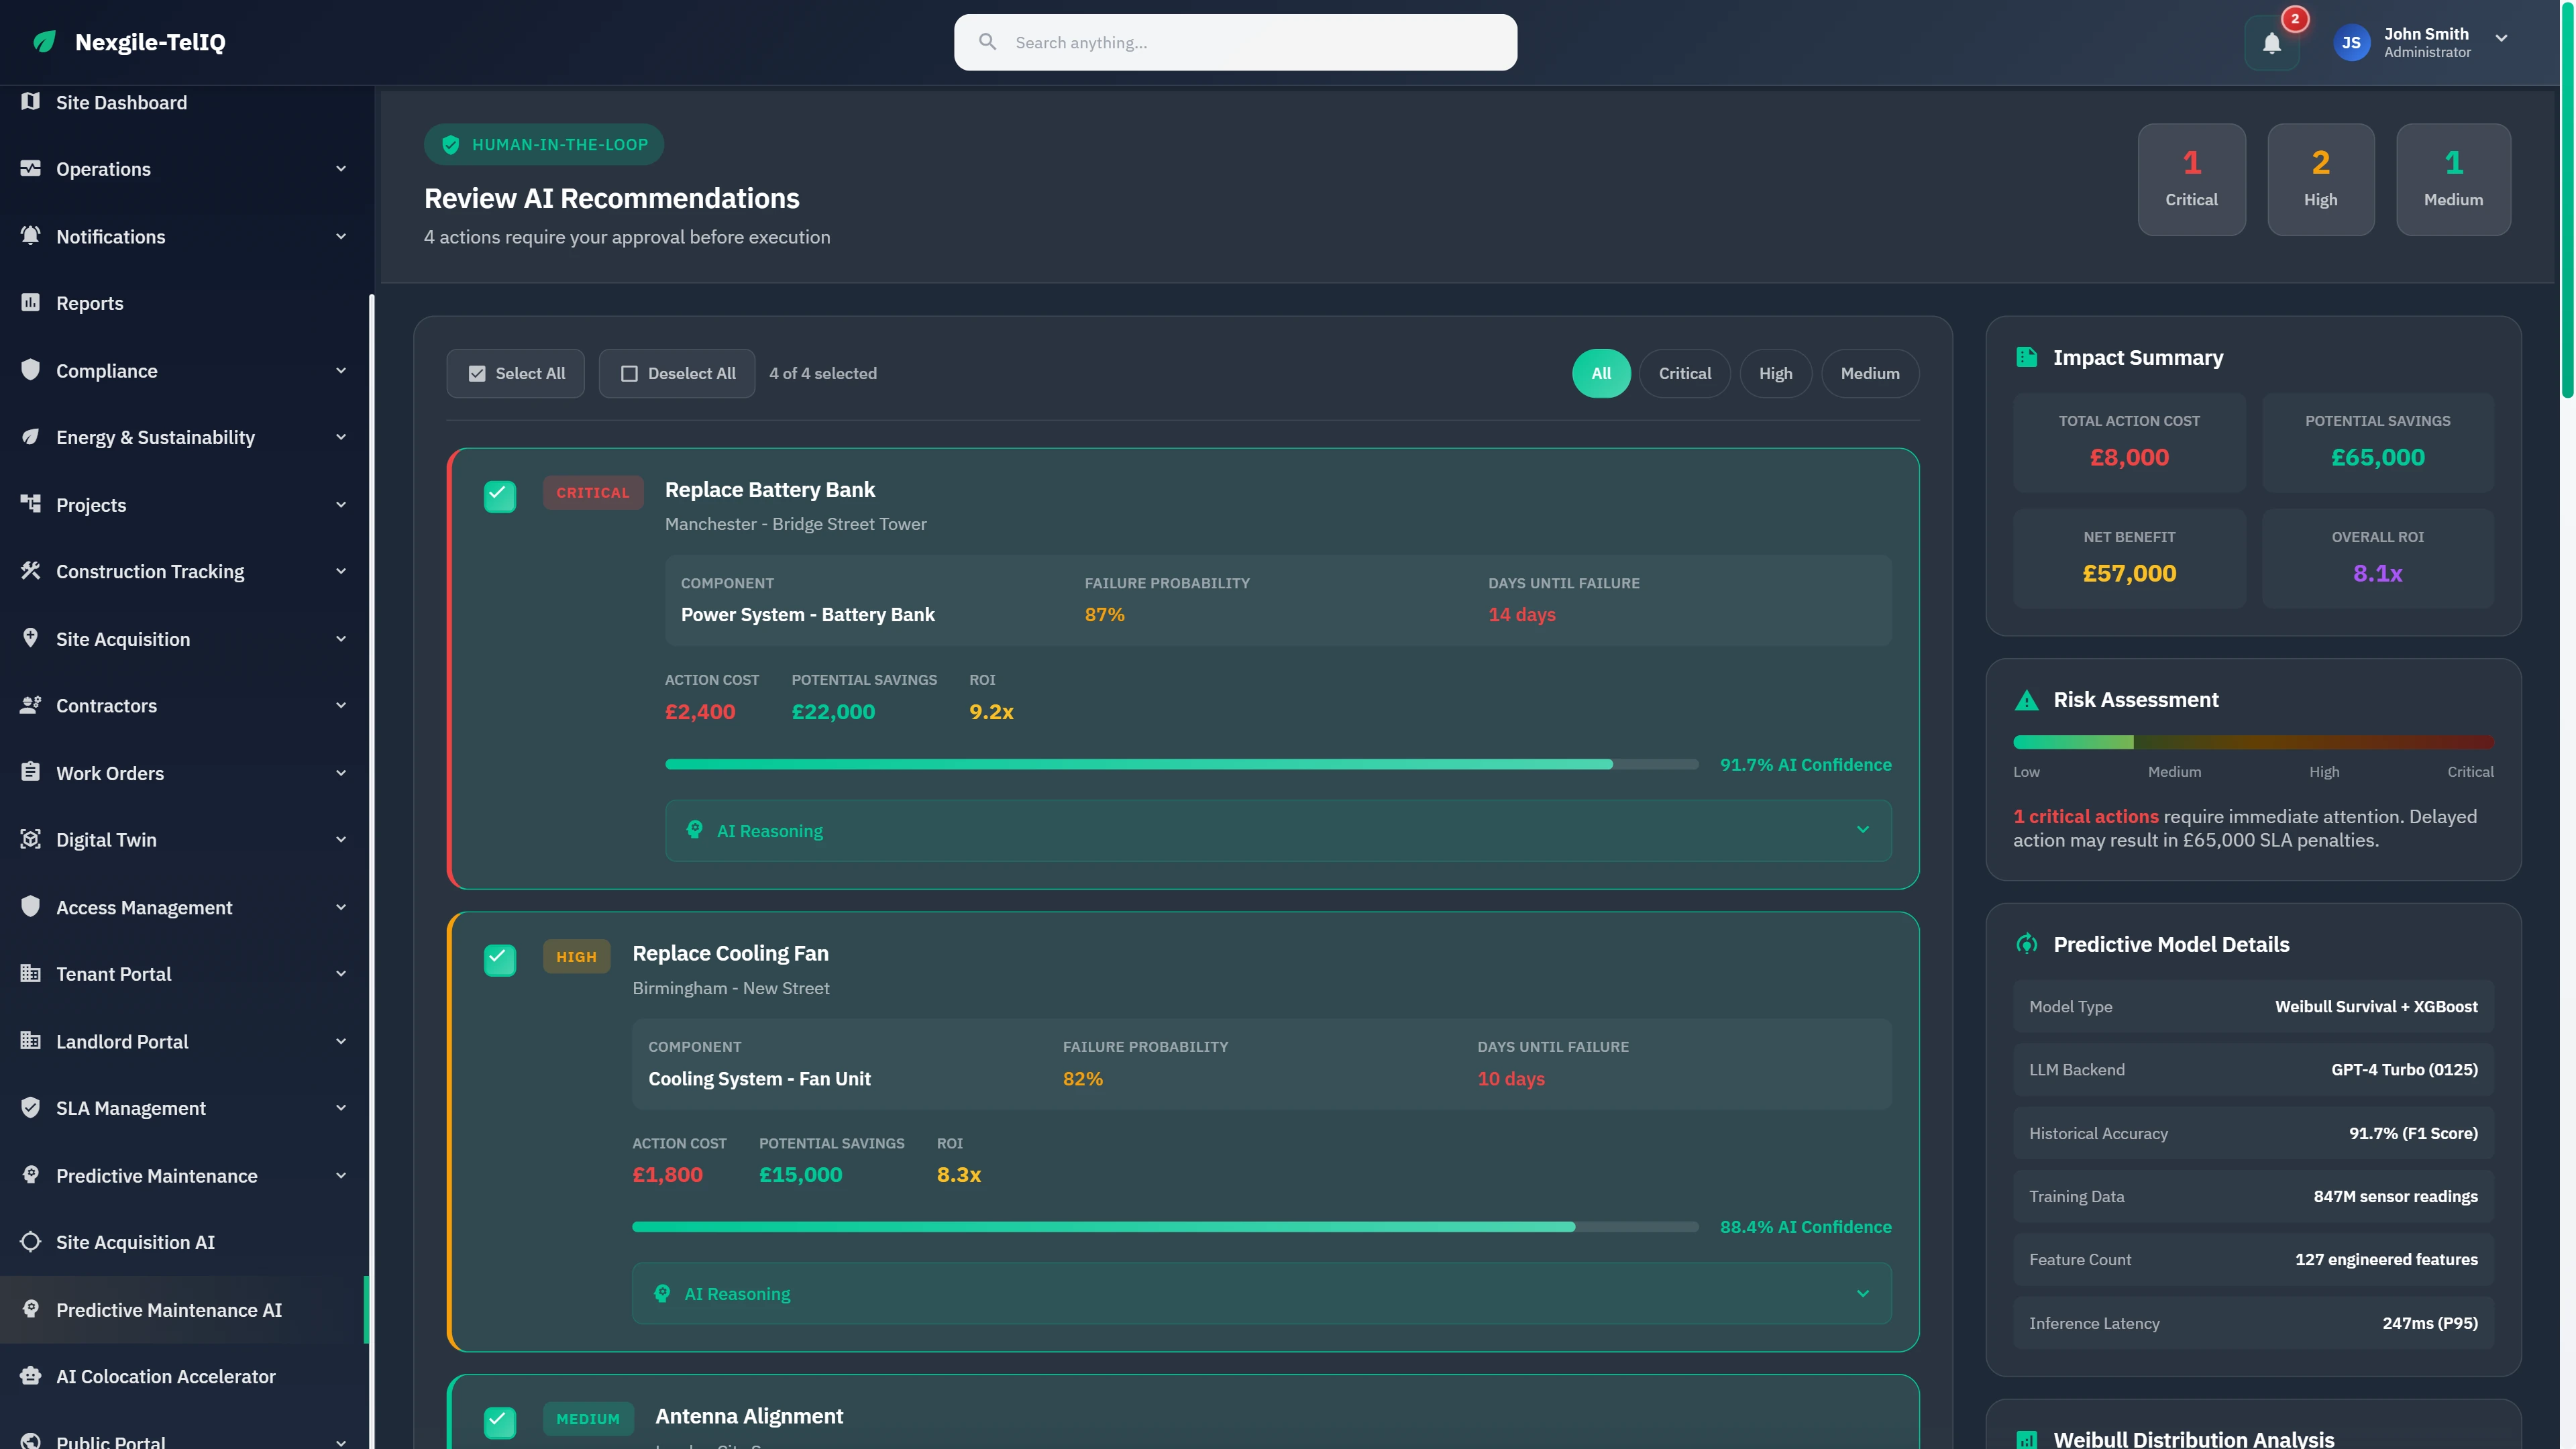
Task: Open the Site Dashboard from the sidebar
Action: coord(121,102)
